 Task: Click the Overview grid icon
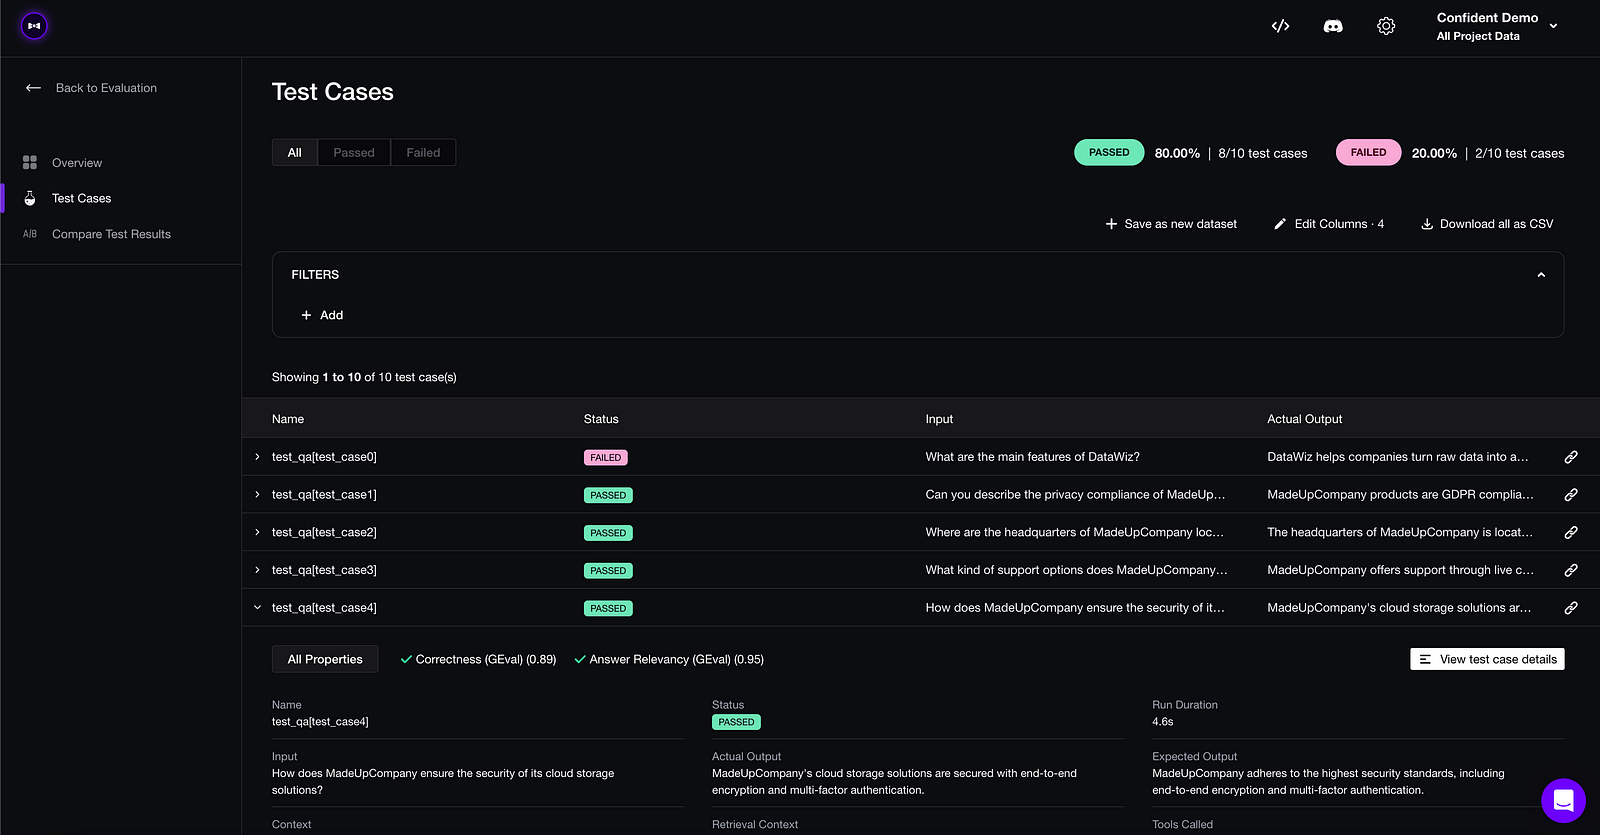[30, 162]
